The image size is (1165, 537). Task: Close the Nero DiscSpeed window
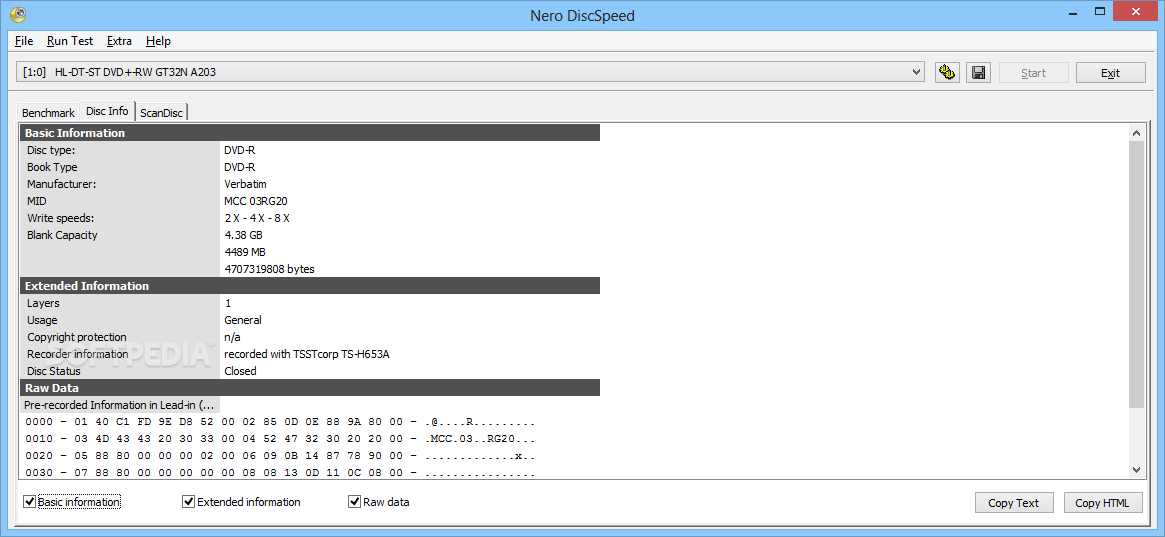(1135, 10)
